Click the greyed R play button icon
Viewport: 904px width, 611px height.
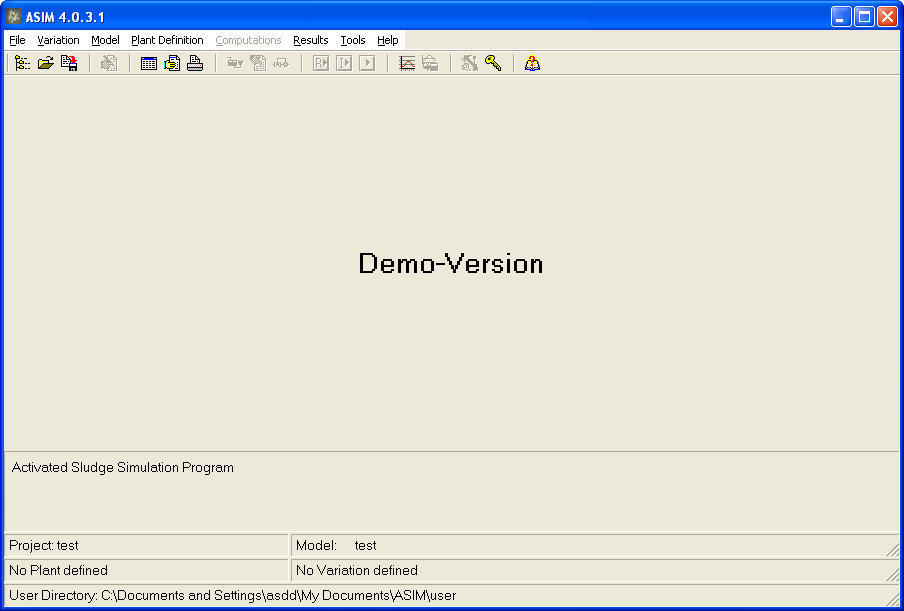click(x=321, y=63)
